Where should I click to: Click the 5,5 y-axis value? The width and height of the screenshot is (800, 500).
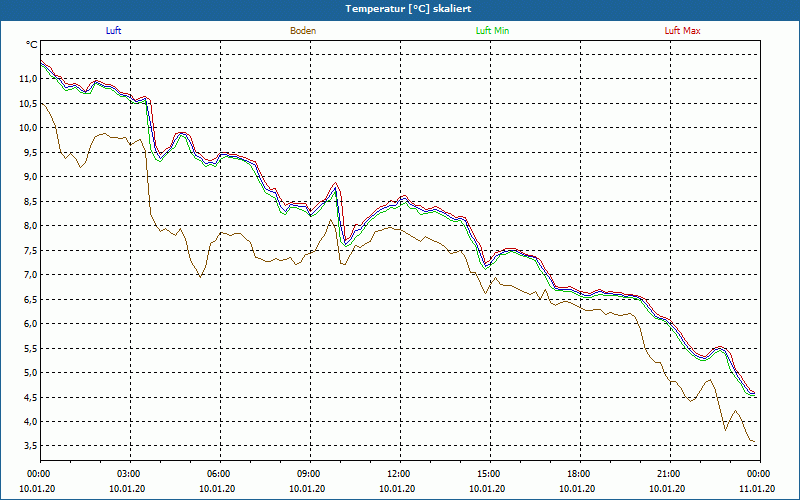coord(30,348)
